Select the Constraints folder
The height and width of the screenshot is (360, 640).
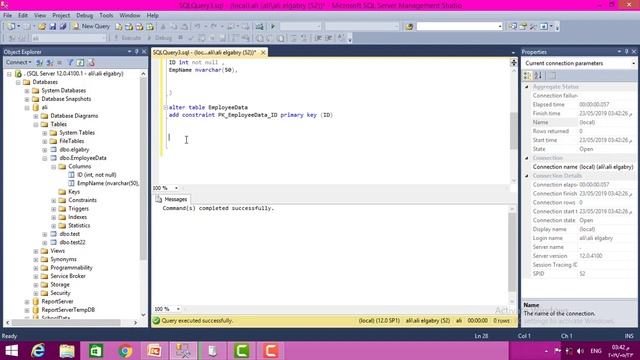tap(82, 200)
